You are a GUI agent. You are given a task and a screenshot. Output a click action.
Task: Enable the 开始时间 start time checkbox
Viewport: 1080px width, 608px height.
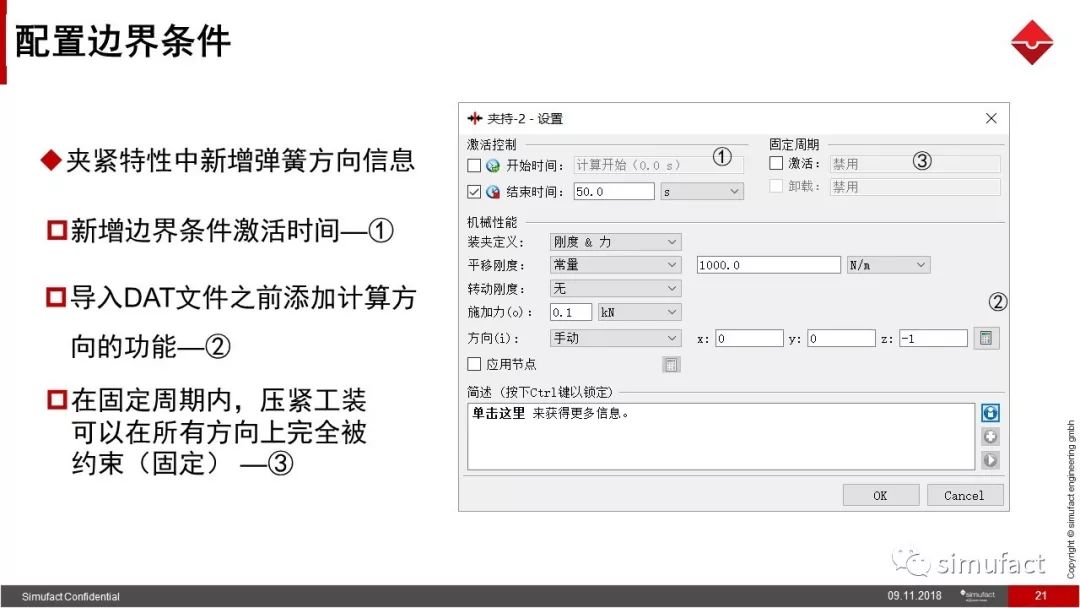[x=474, y=165]
